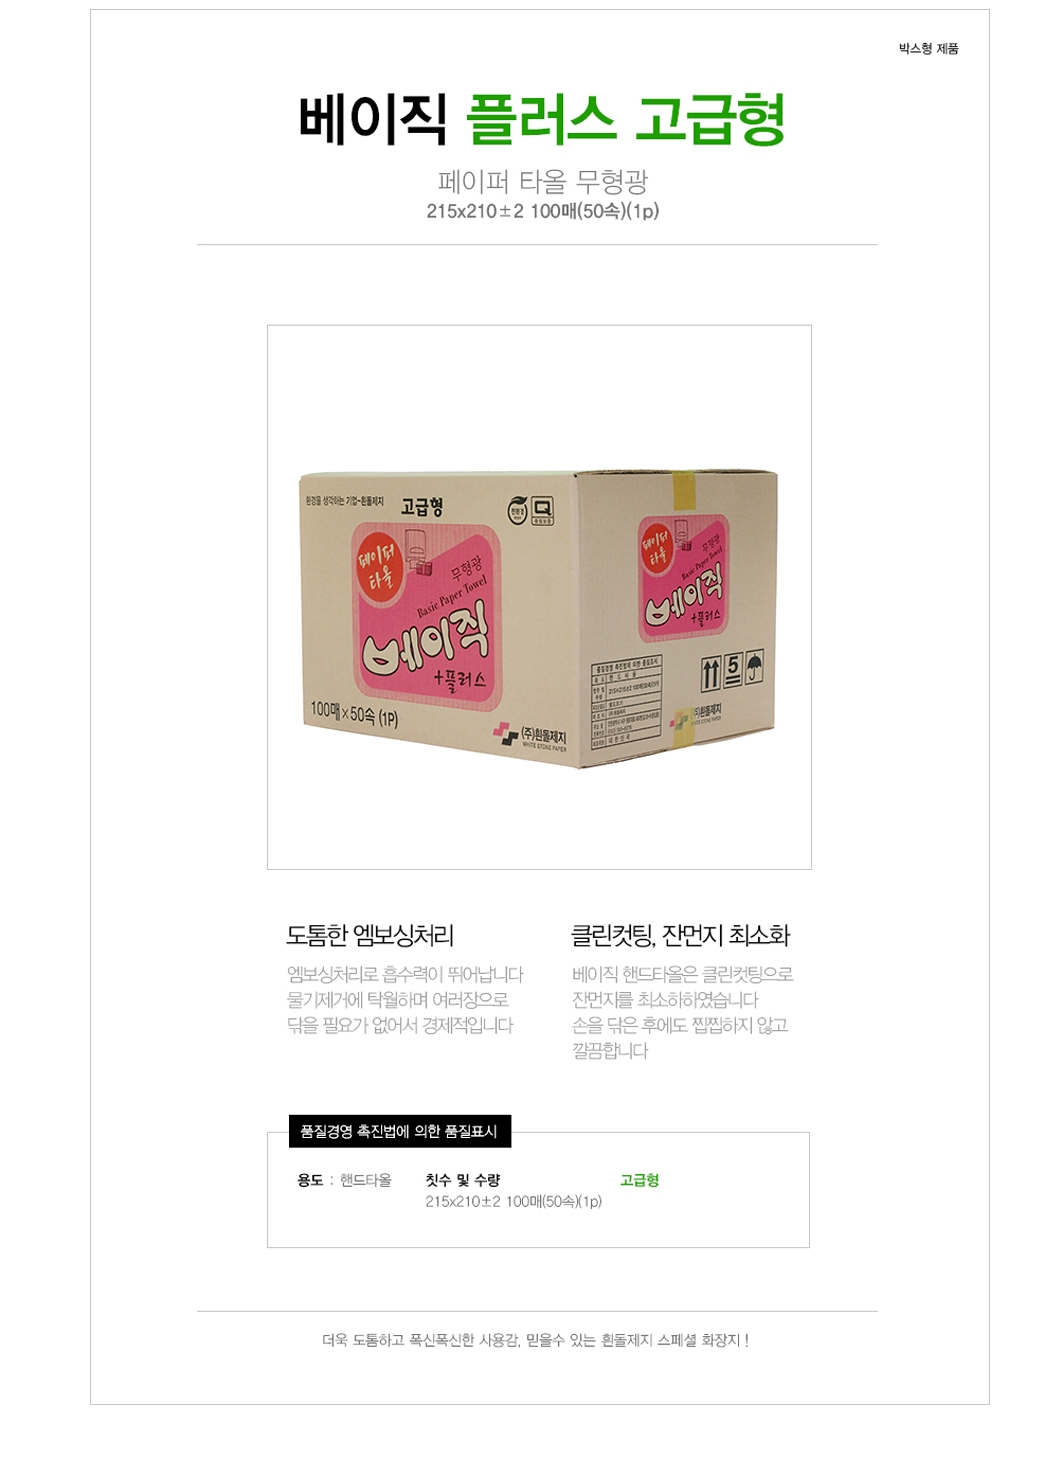This screenshot has width=1058, height=1463.
Task: Click the green 고급형 text in the quality box
Action: coord(640,1180)
